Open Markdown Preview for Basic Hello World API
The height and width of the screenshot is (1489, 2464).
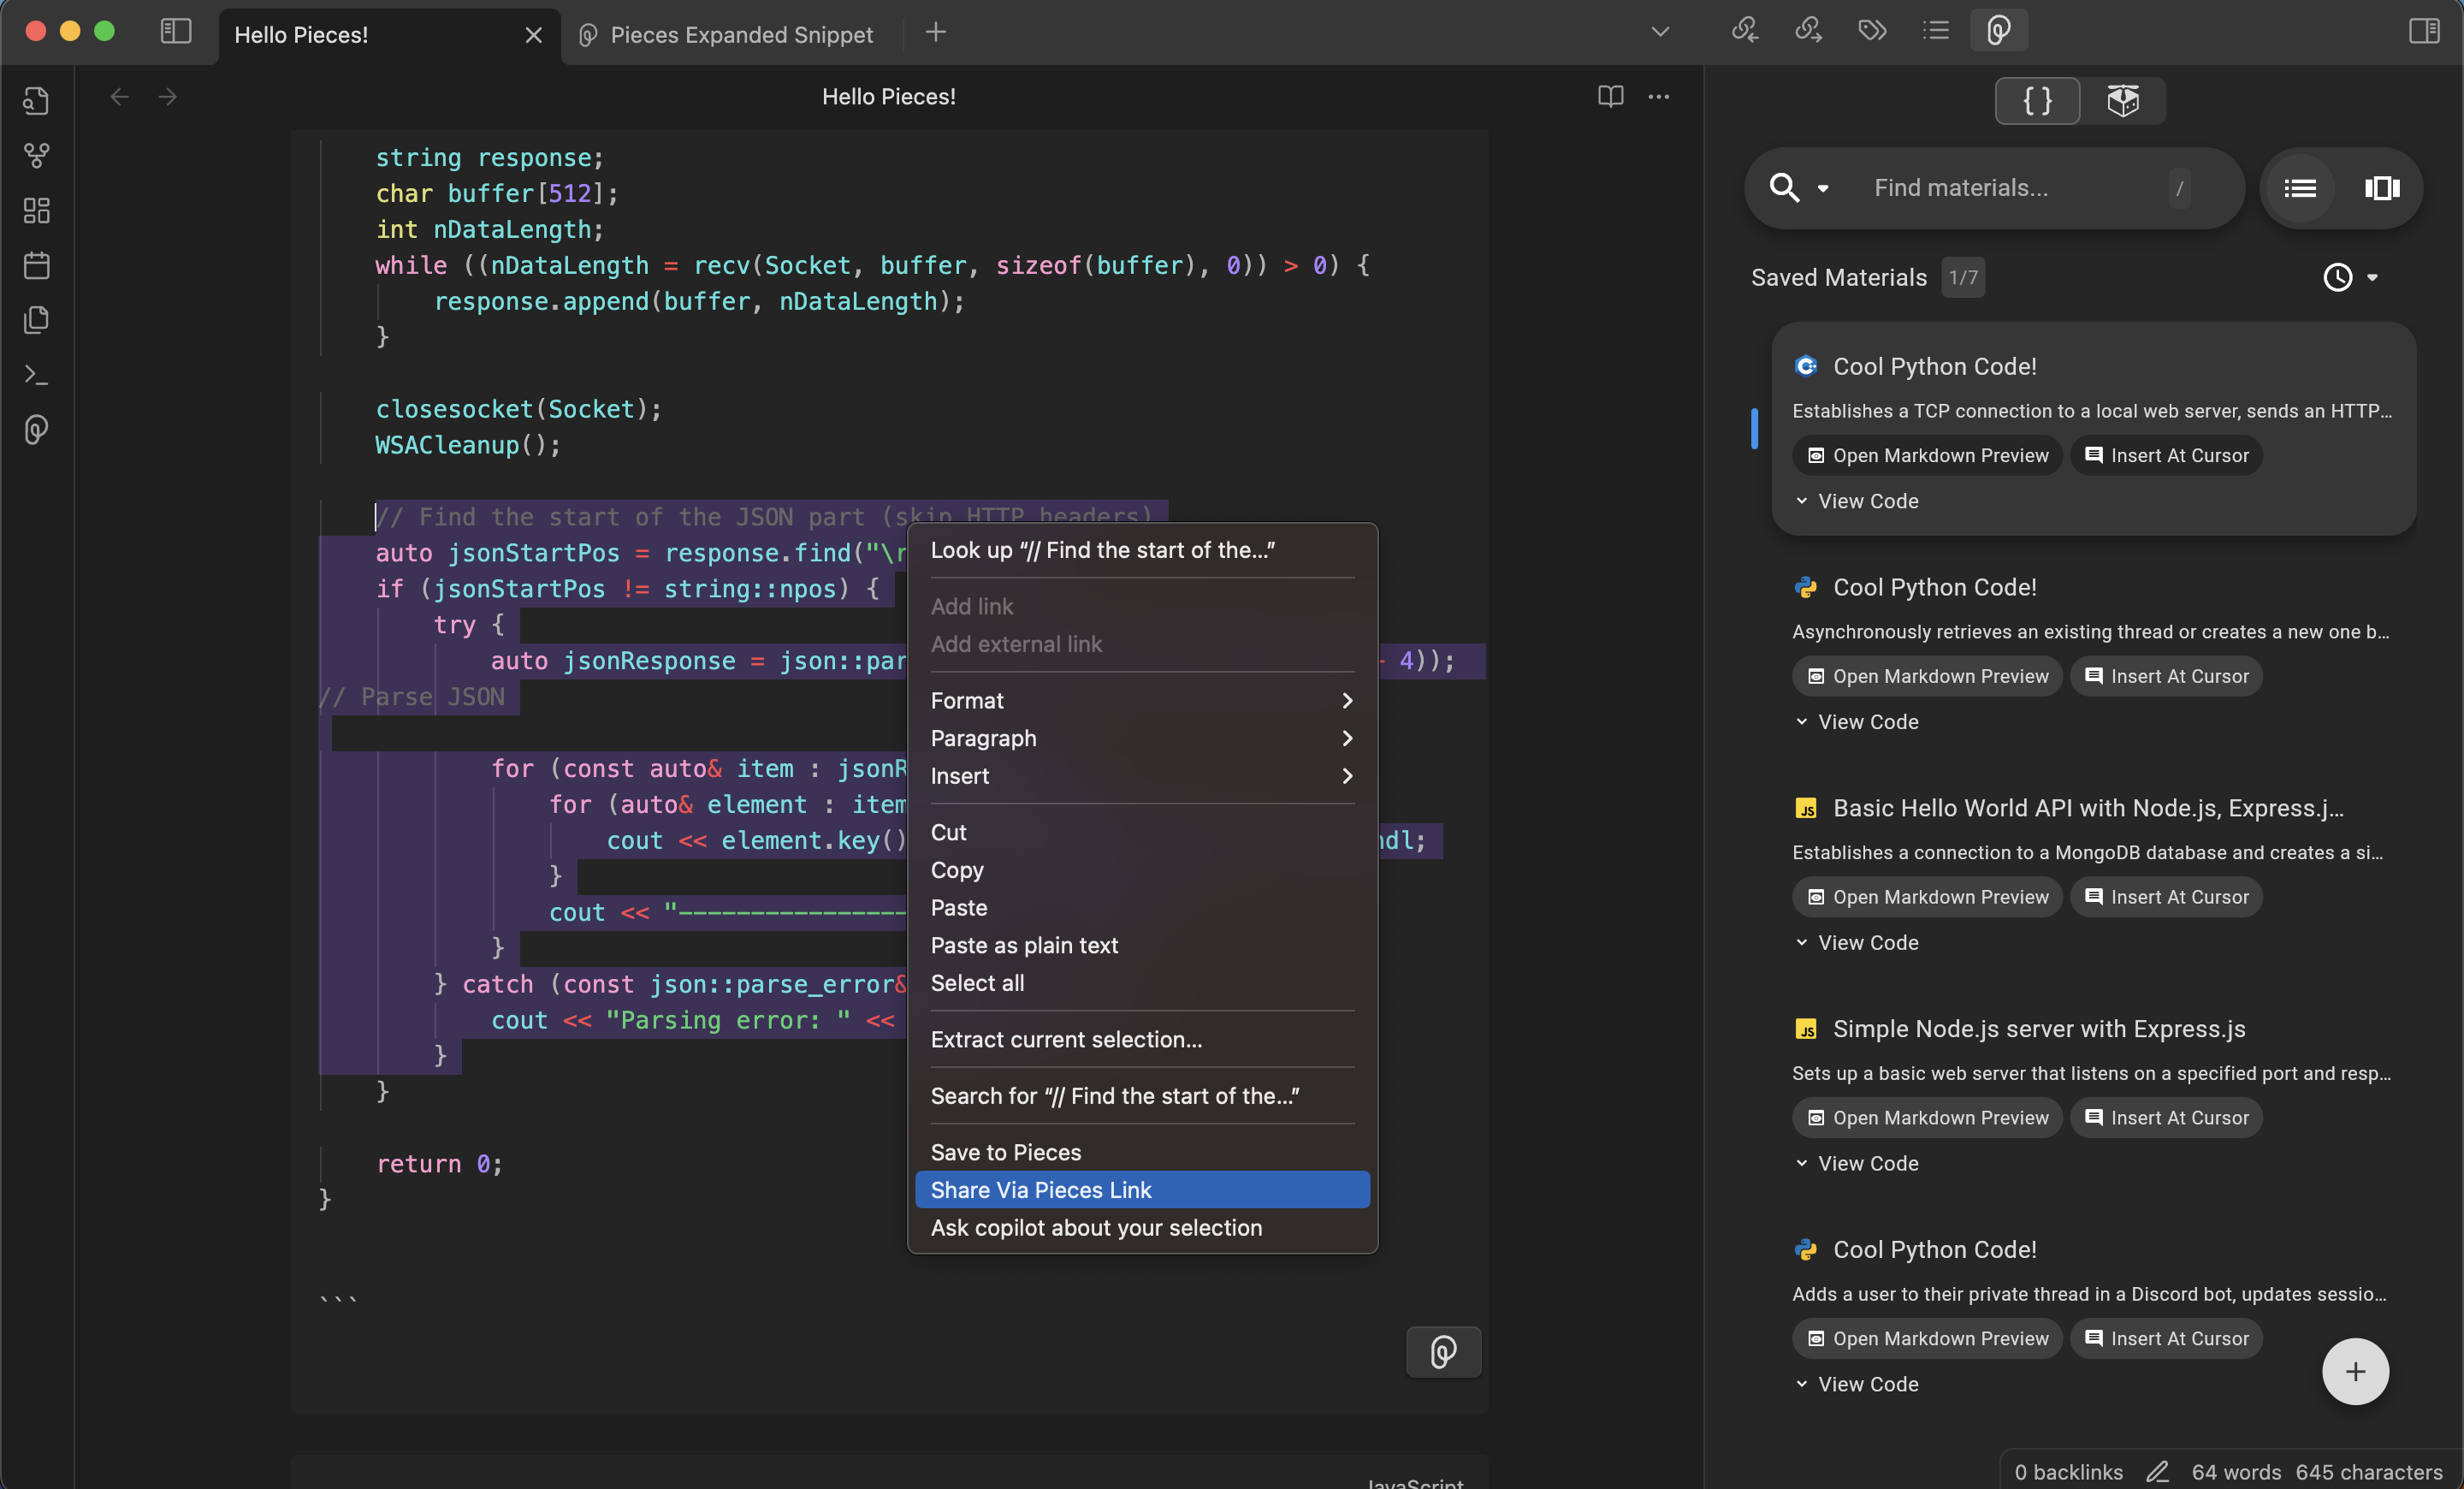tap(1927, 897)
